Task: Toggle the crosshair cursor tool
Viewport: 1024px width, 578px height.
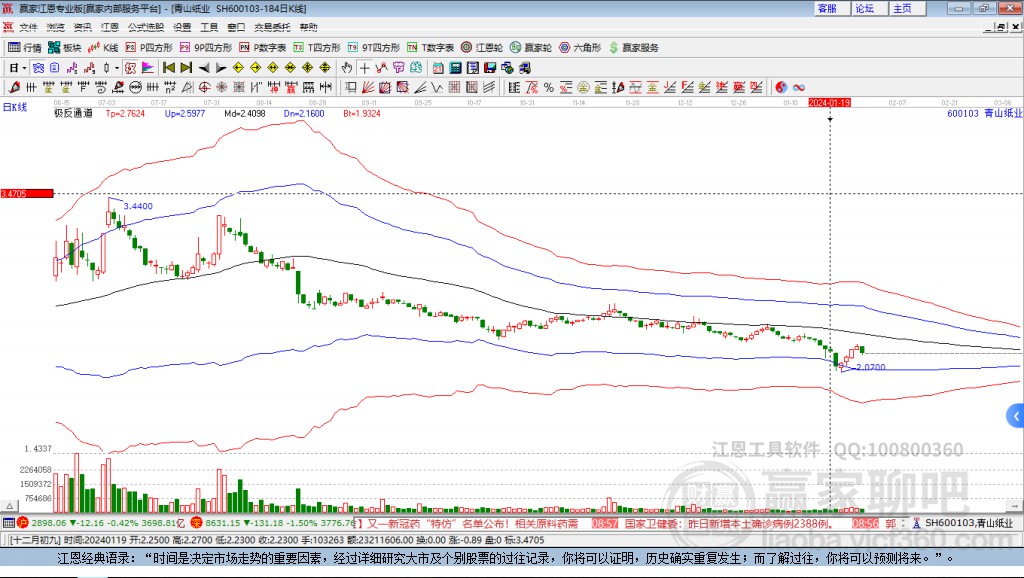Action: coord(365,69)
